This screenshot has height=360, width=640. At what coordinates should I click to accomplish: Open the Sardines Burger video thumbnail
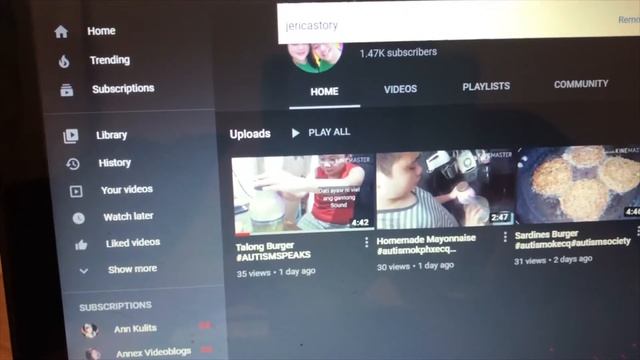pyautogui.click(x=578, y=184)
